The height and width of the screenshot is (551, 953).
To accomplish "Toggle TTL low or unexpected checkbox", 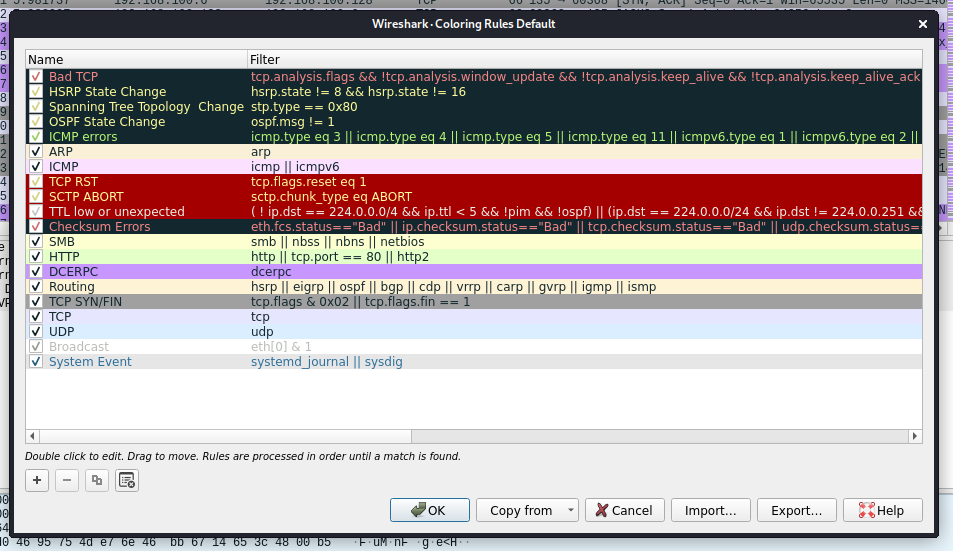I will click(36, 211).
